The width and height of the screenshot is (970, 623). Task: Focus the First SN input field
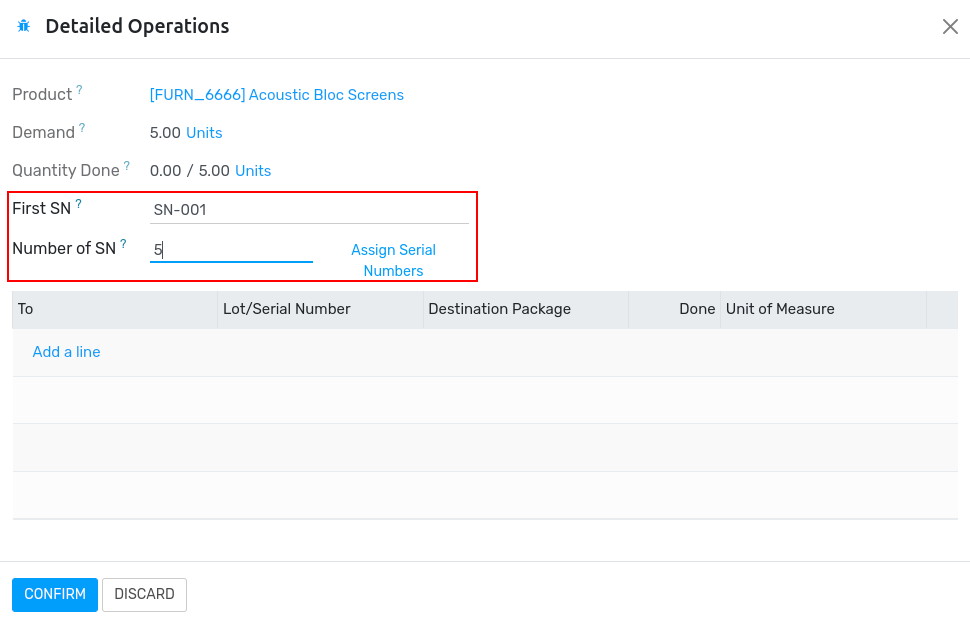[309, 210]
